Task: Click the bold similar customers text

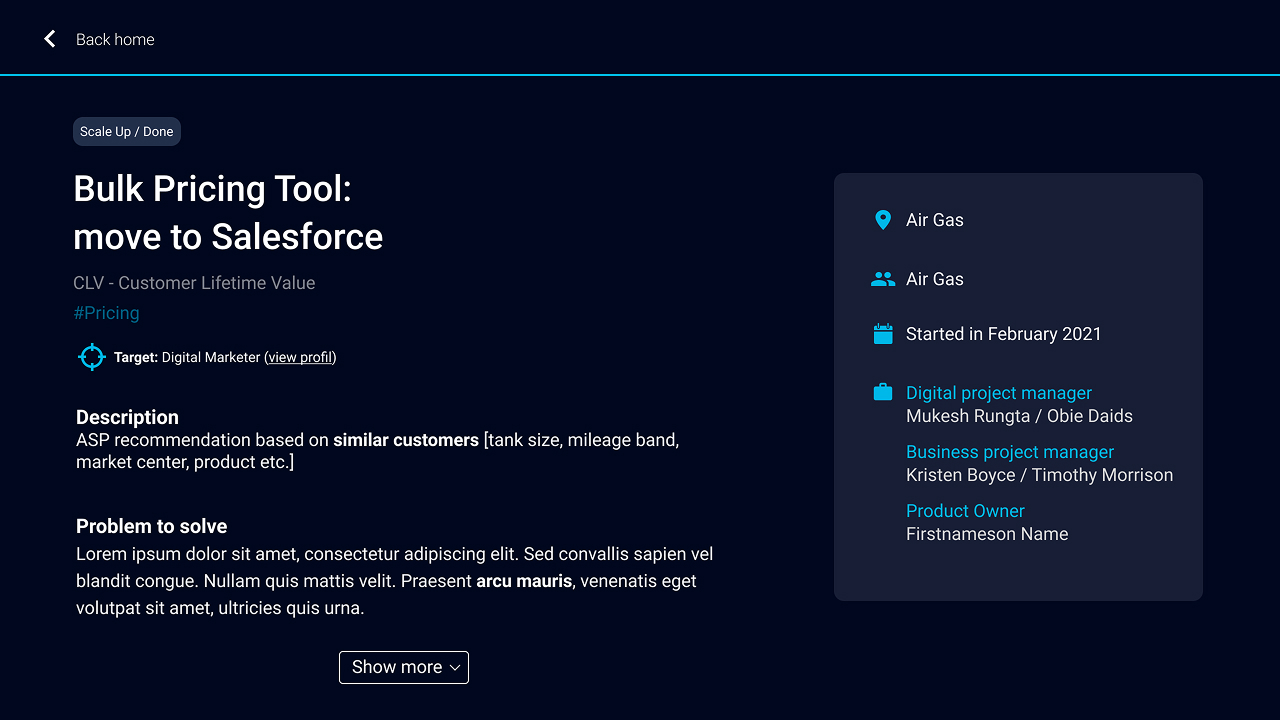Action: point(406,440)
